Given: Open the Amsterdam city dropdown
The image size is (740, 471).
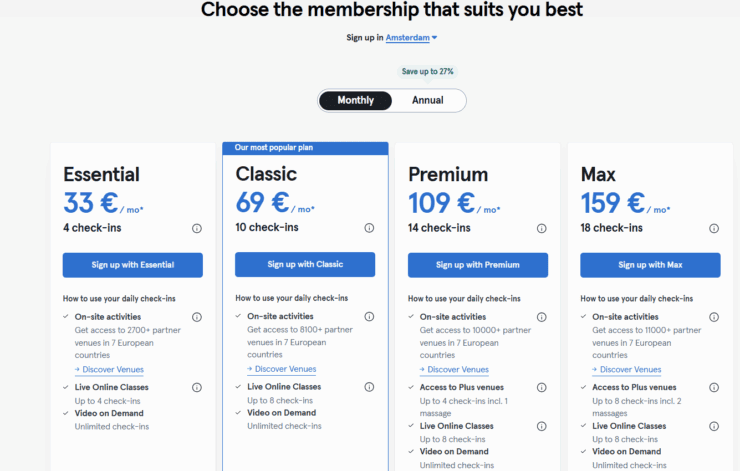Looking at the screenshot, I should (411, 38).
